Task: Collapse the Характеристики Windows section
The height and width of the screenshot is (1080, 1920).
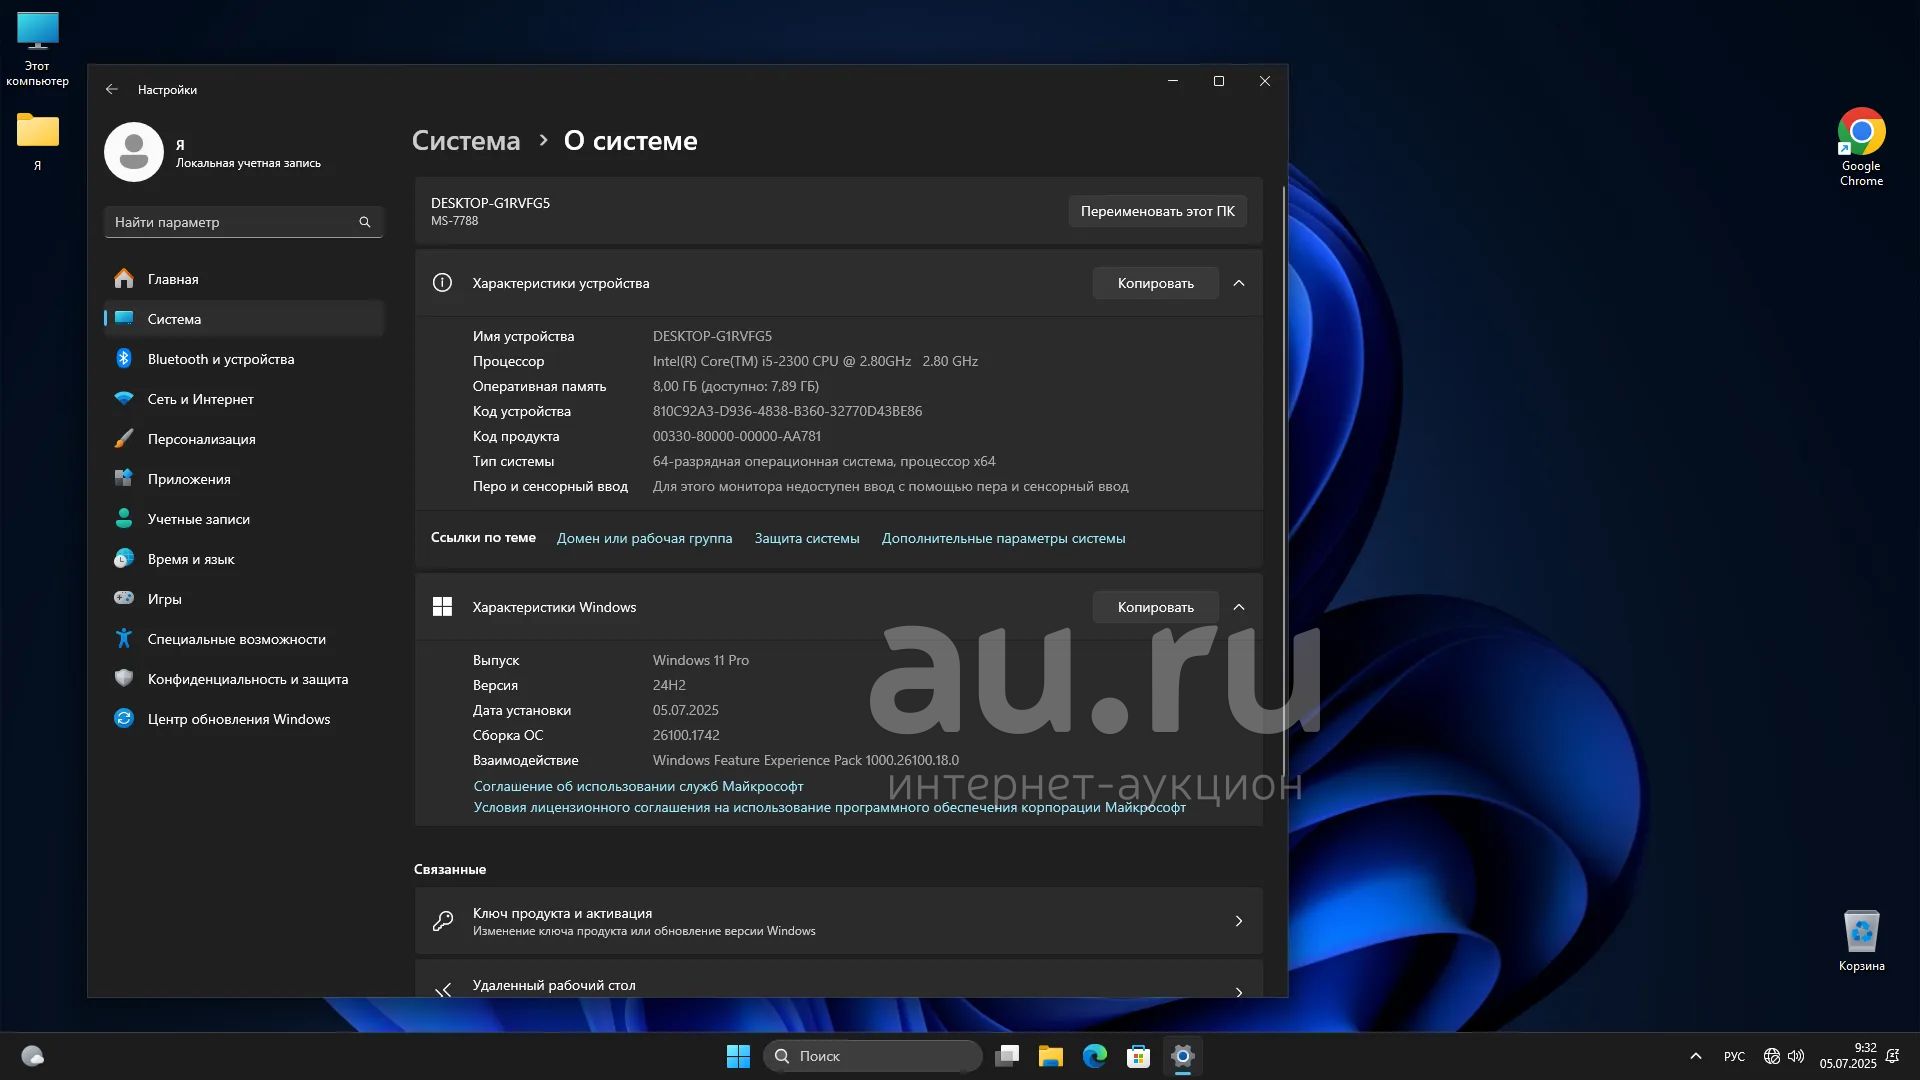Action: (1239, 607)
